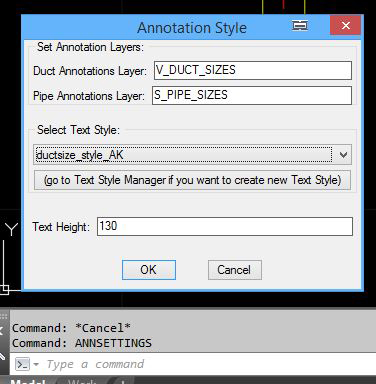The image size is (376, 384).
Task: Click the Set Annotation Layers group label
Action: coord(90,47)
